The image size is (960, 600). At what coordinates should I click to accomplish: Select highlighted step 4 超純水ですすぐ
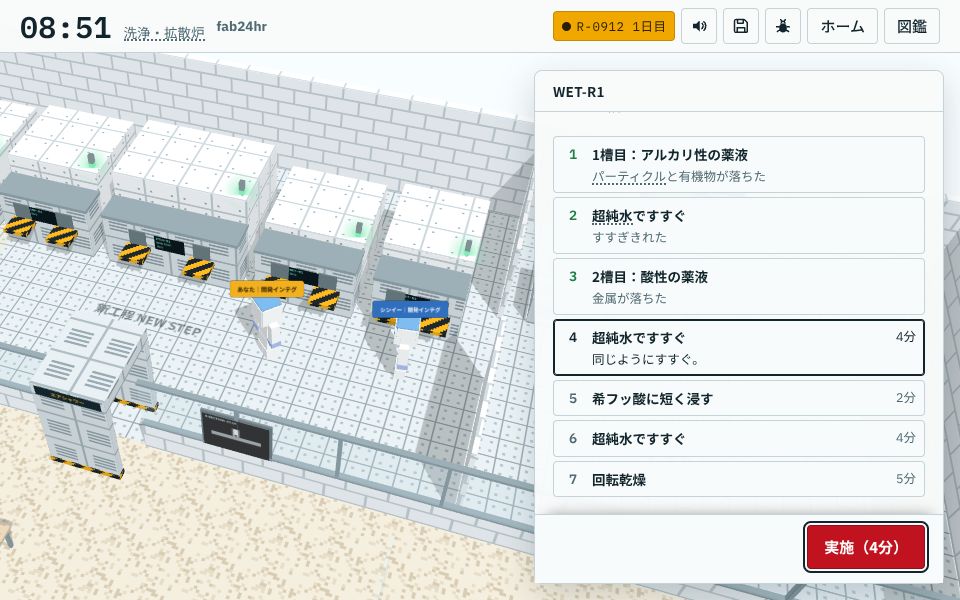point(738,347)
